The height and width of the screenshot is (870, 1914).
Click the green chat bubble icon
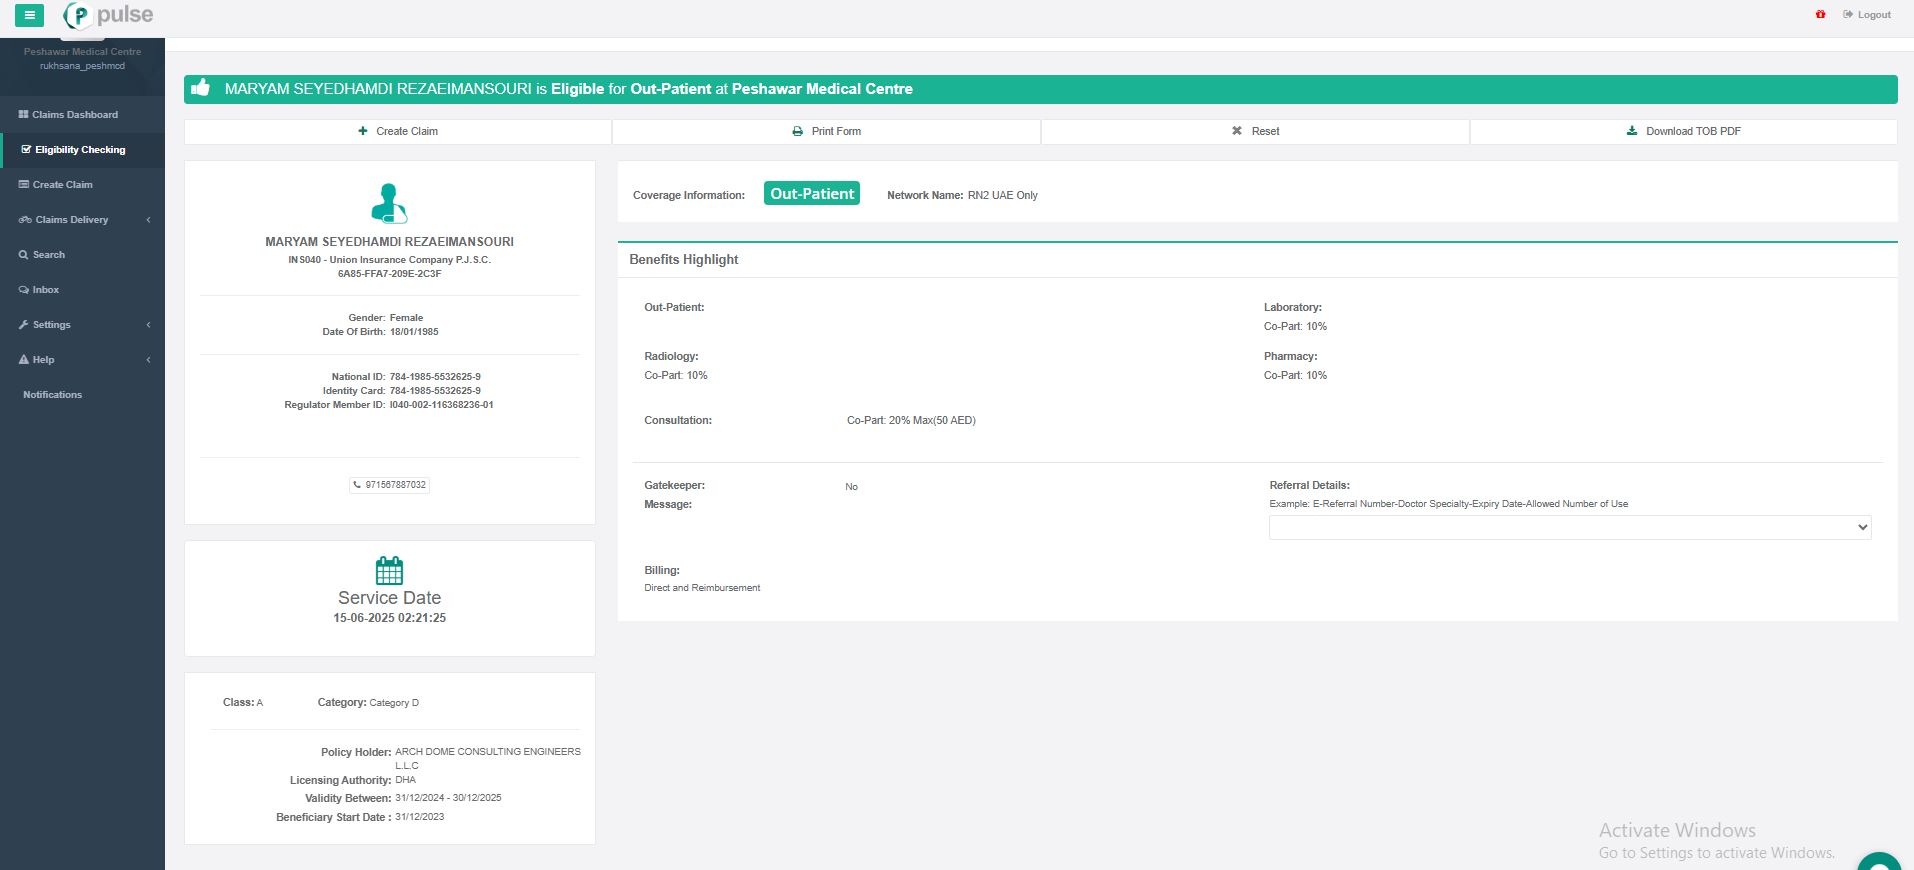click(x=1879, y=861)
